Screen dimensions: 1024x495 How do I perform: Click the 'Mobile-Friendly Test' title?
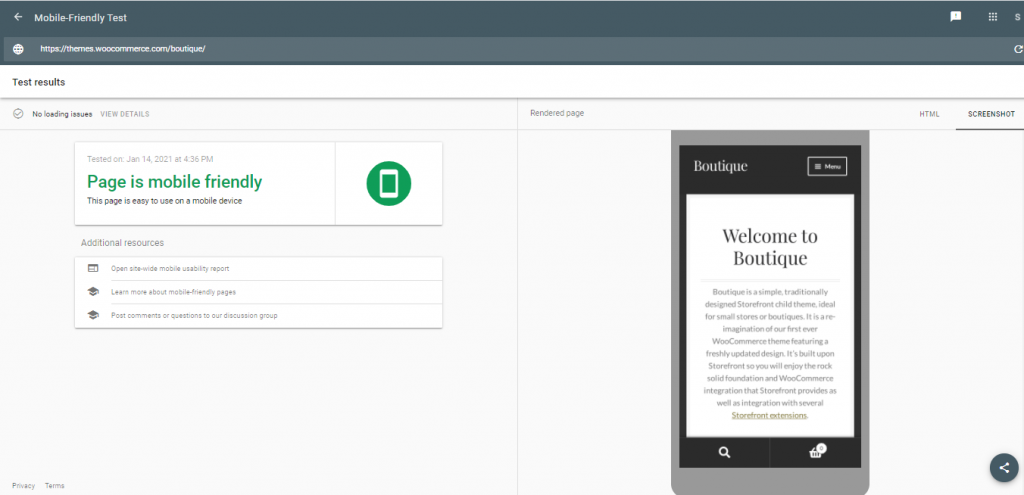pyautogui.click(x=80, y=18)
